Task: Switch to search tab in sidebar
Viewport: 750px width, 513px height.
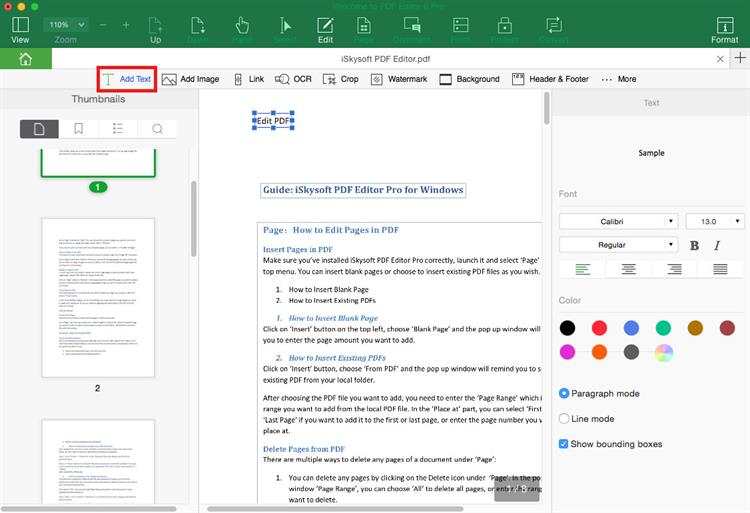Action: pos(157,129)
